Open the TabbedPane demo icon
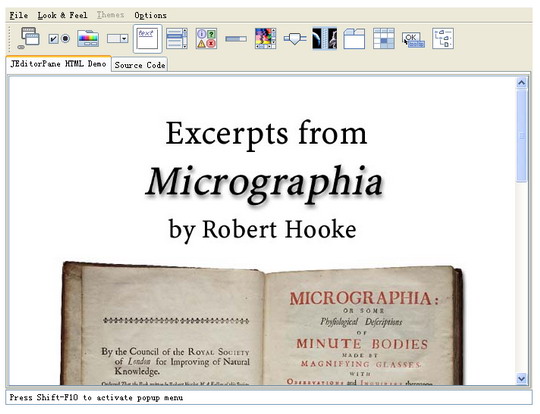Image resolution: width=540 pixels, height=414 pixels. click(354, 38)
